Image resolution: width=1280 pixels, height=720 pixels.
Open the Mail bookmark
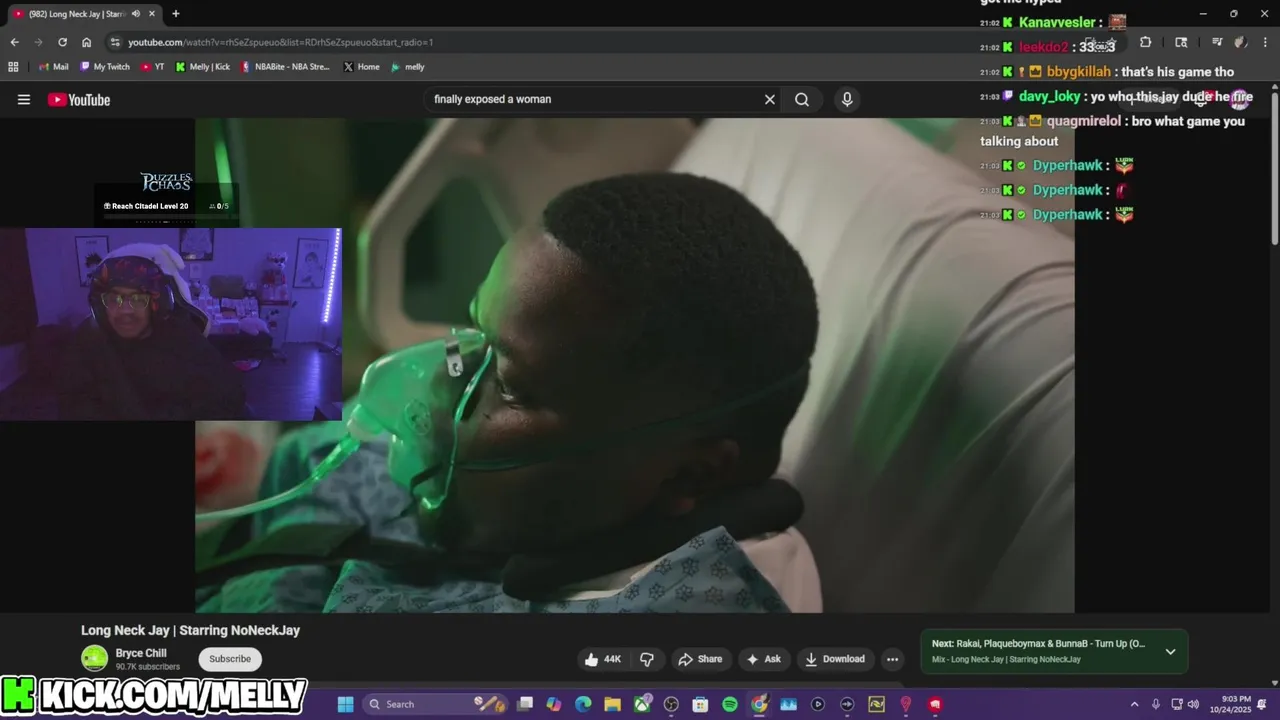coord(54,67)
